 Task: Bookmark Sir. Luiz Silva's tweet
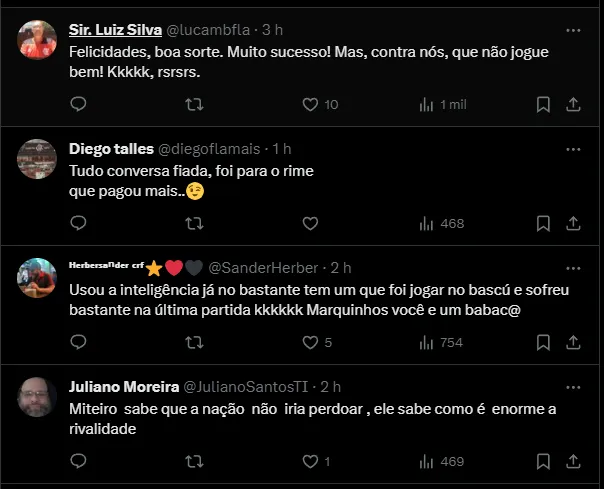543,104
